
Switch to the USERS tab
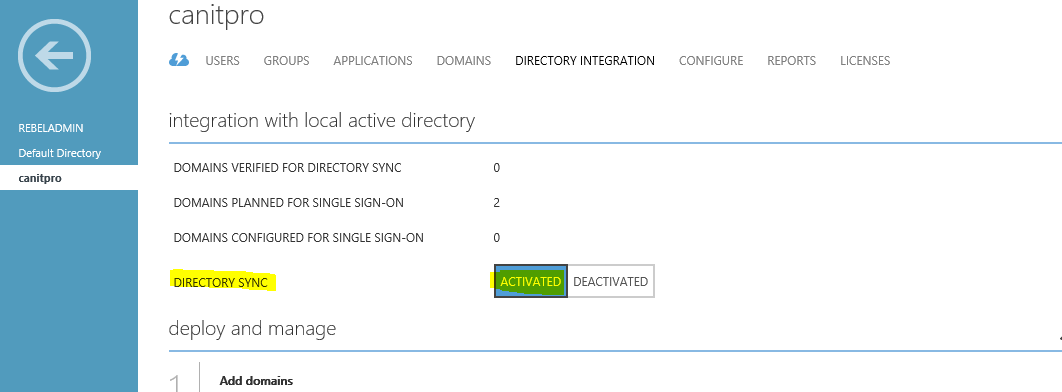[222, 61]
